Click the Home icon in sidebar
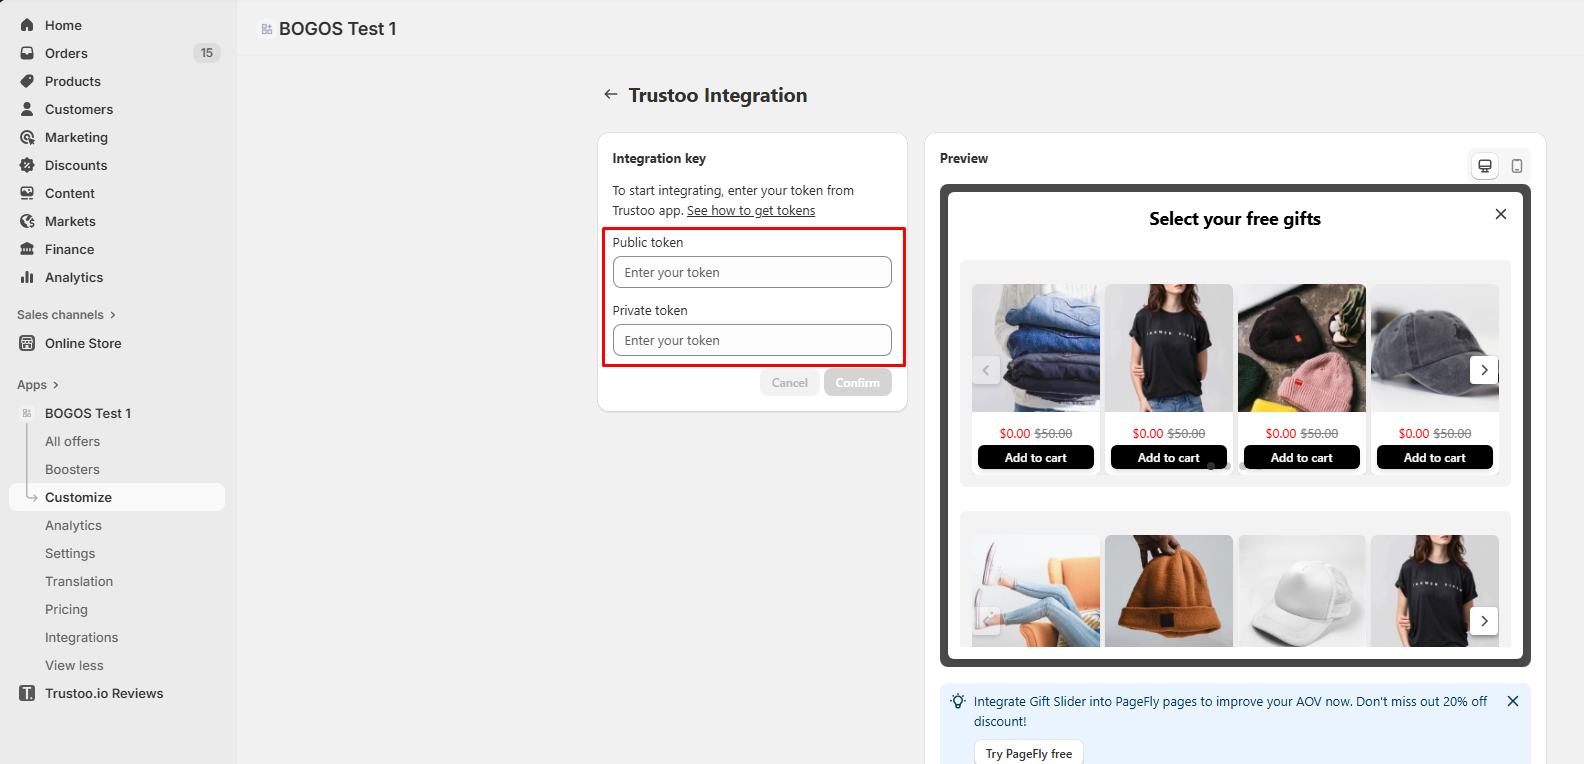1584x764 pixels. click(27, 25)
